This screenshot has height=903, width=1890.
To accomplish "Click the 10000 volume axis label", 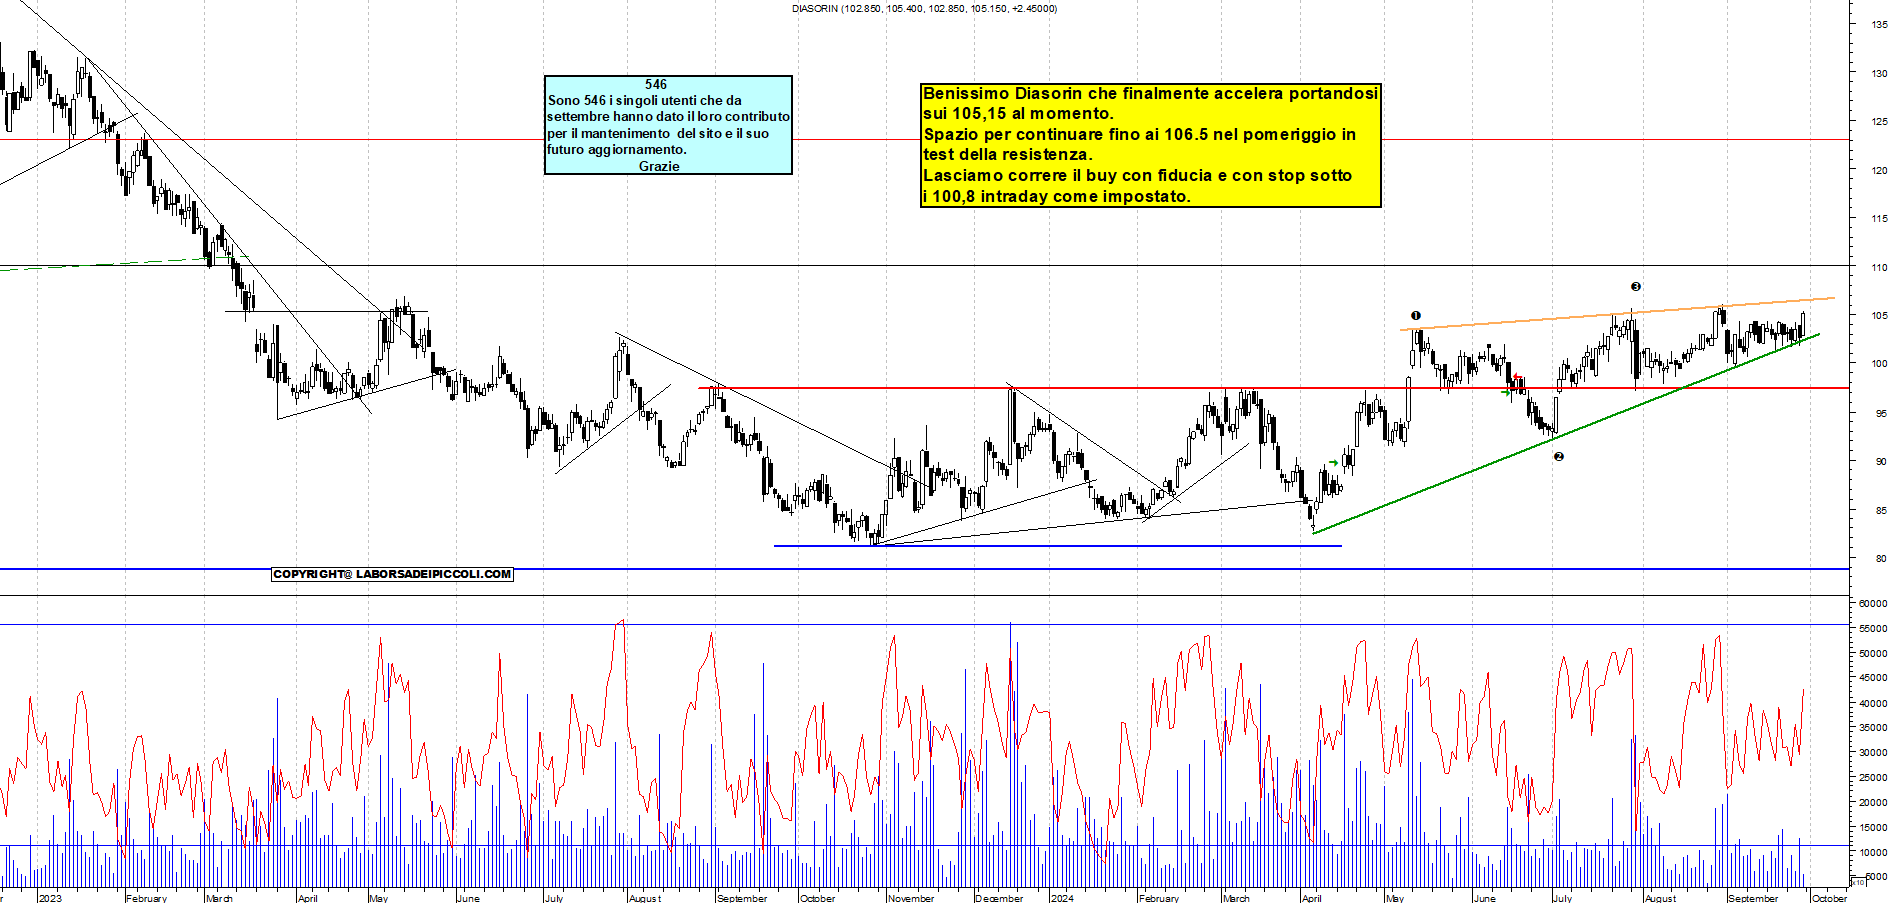I will (x=1874, y=852).
